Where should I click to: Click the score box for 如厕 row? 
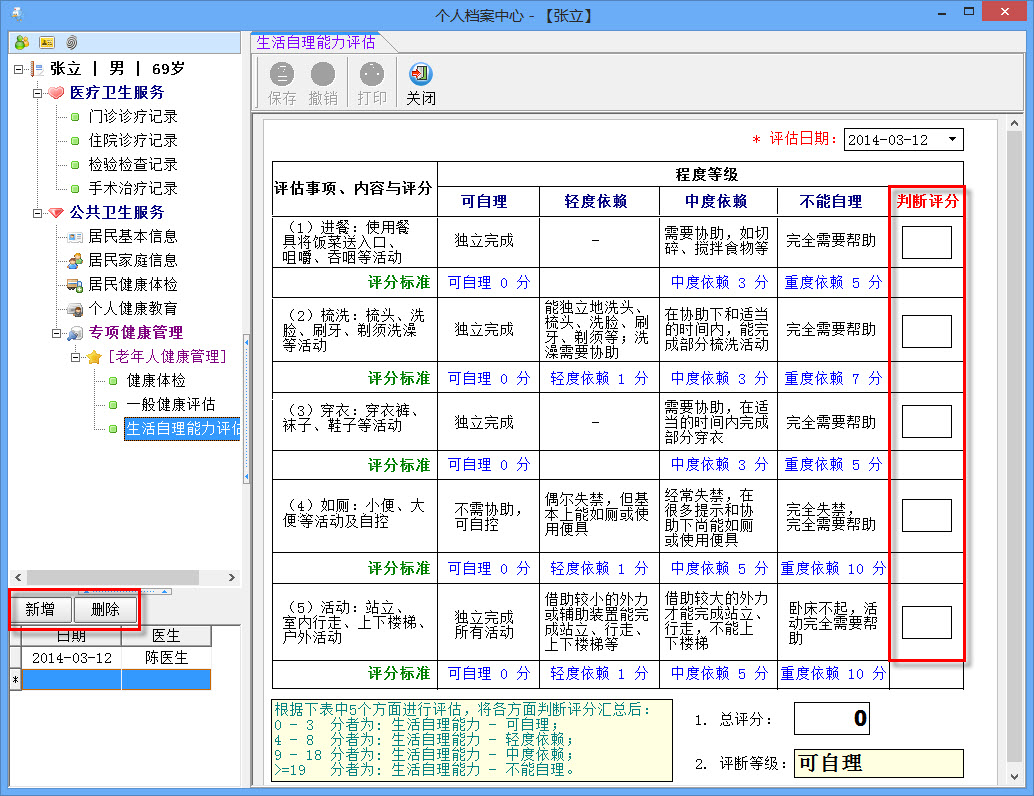tap(926, 515)
